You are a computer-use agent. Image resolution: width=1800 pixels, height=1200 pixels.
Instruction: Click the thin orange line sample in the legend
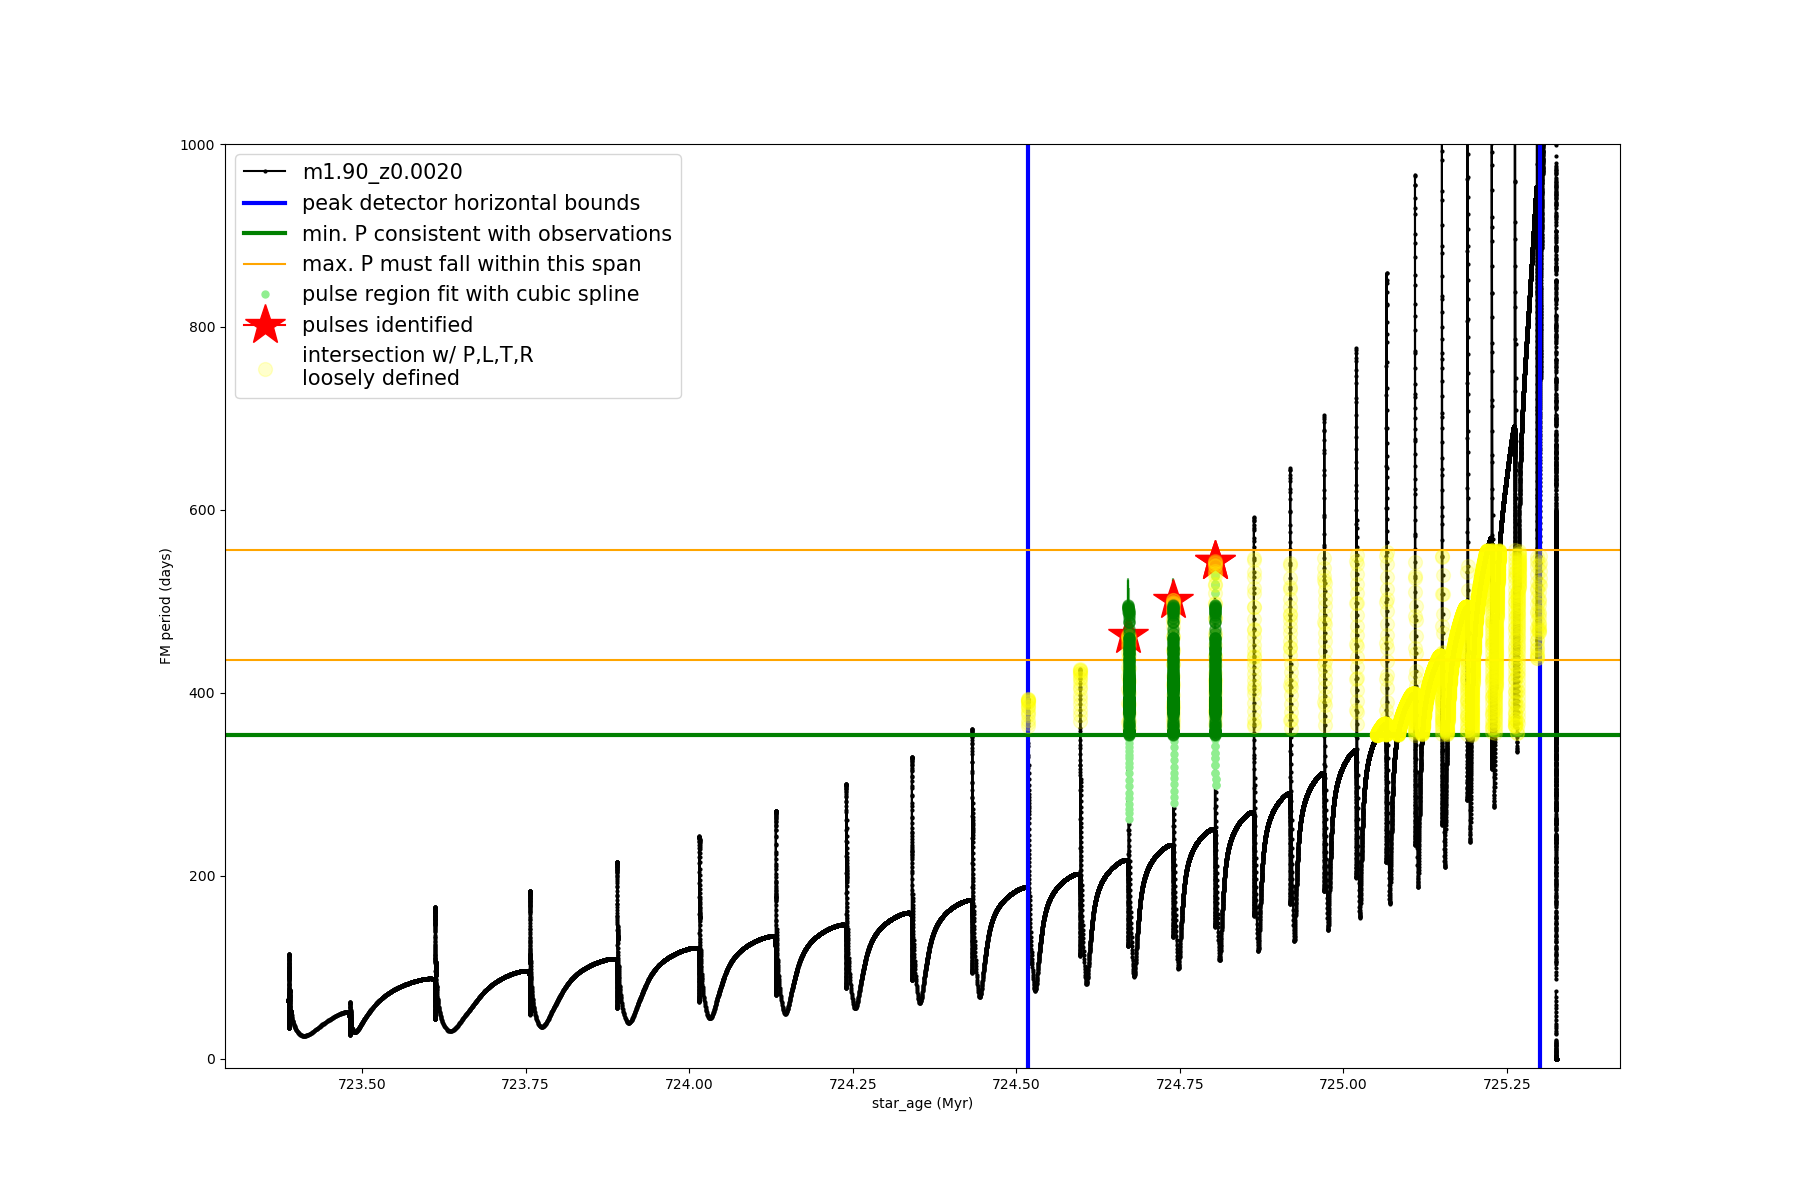[265, 264]
